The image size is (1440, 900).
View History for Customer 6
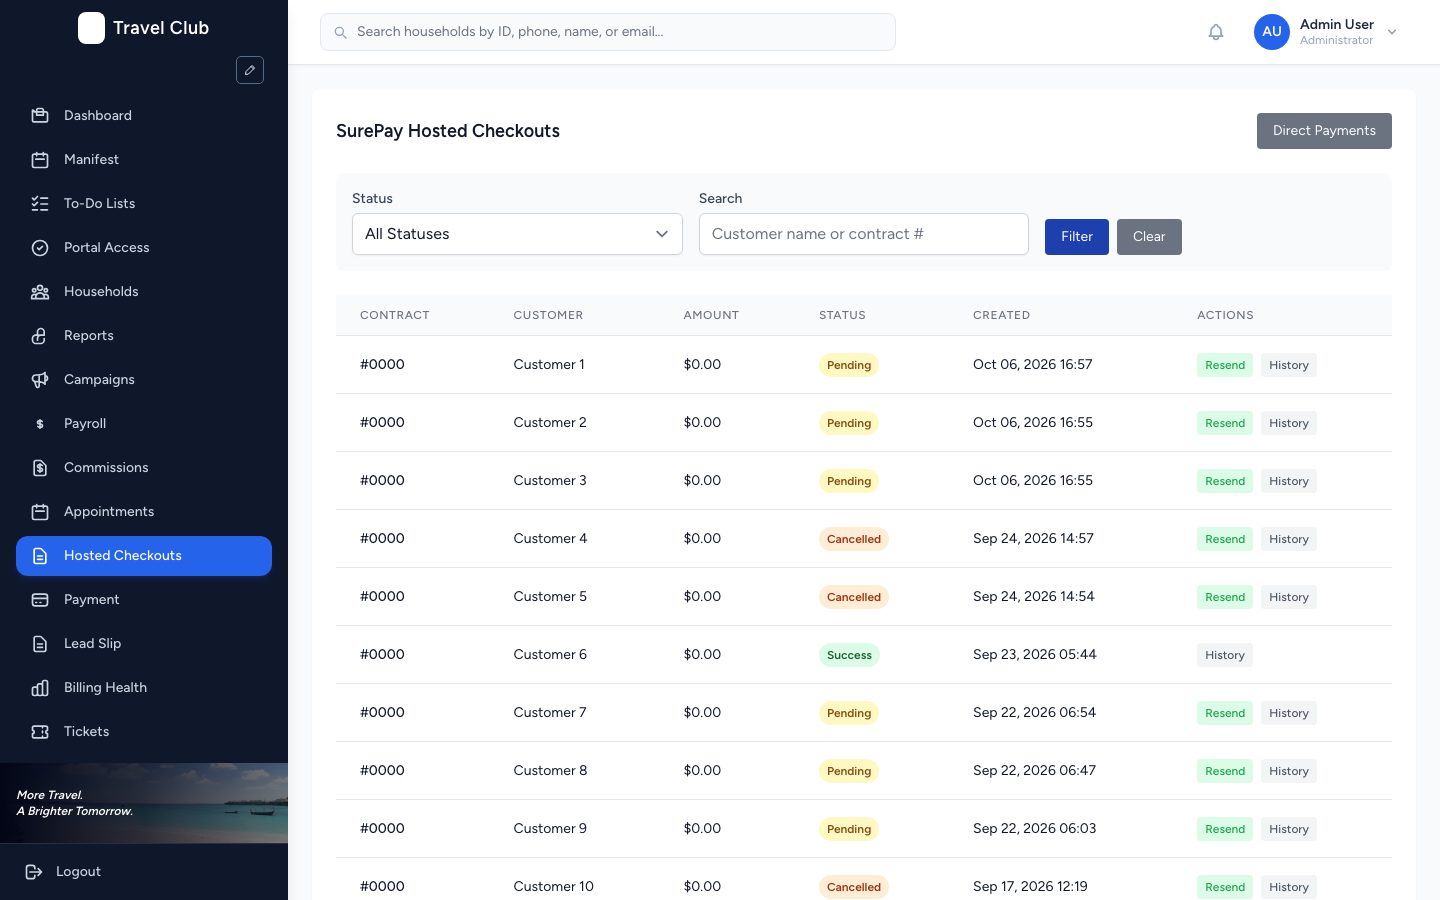coord(1225,655)
